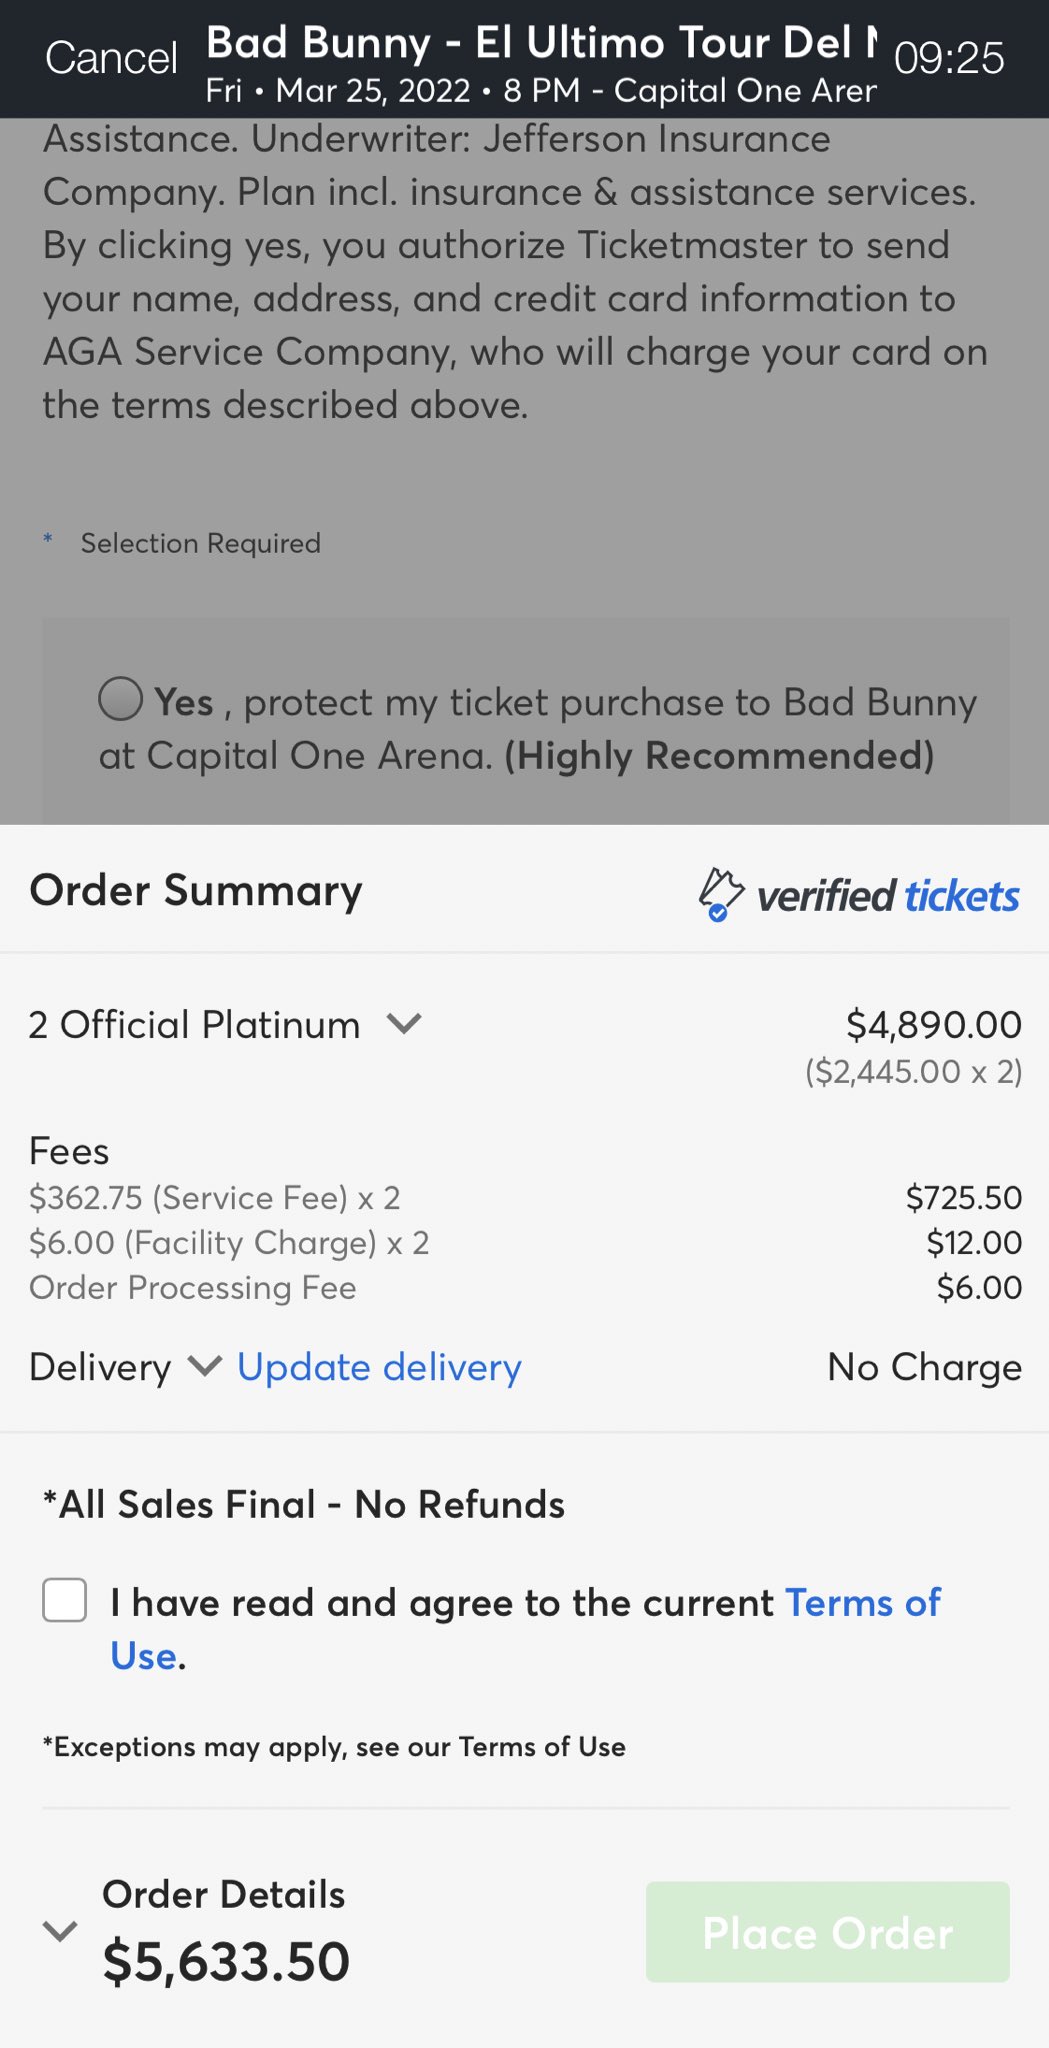
Task: Tap the Order Processing Fee row
Action: coord(525,1287)
